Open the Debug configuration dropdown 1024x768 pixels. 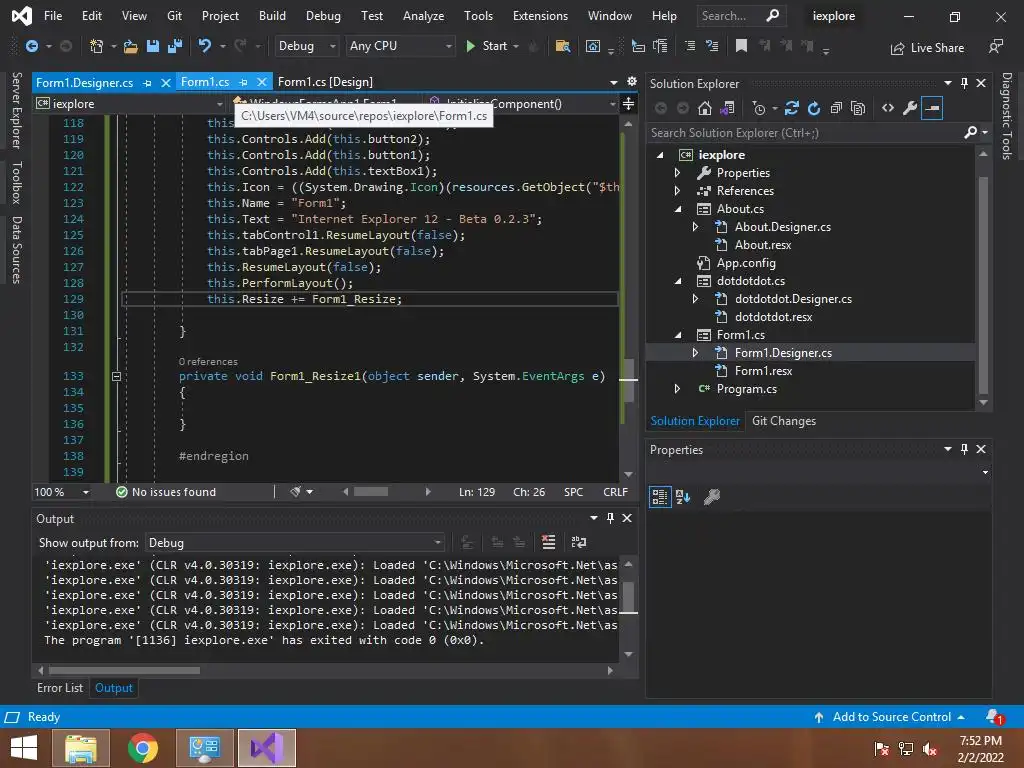pos(307,46)
